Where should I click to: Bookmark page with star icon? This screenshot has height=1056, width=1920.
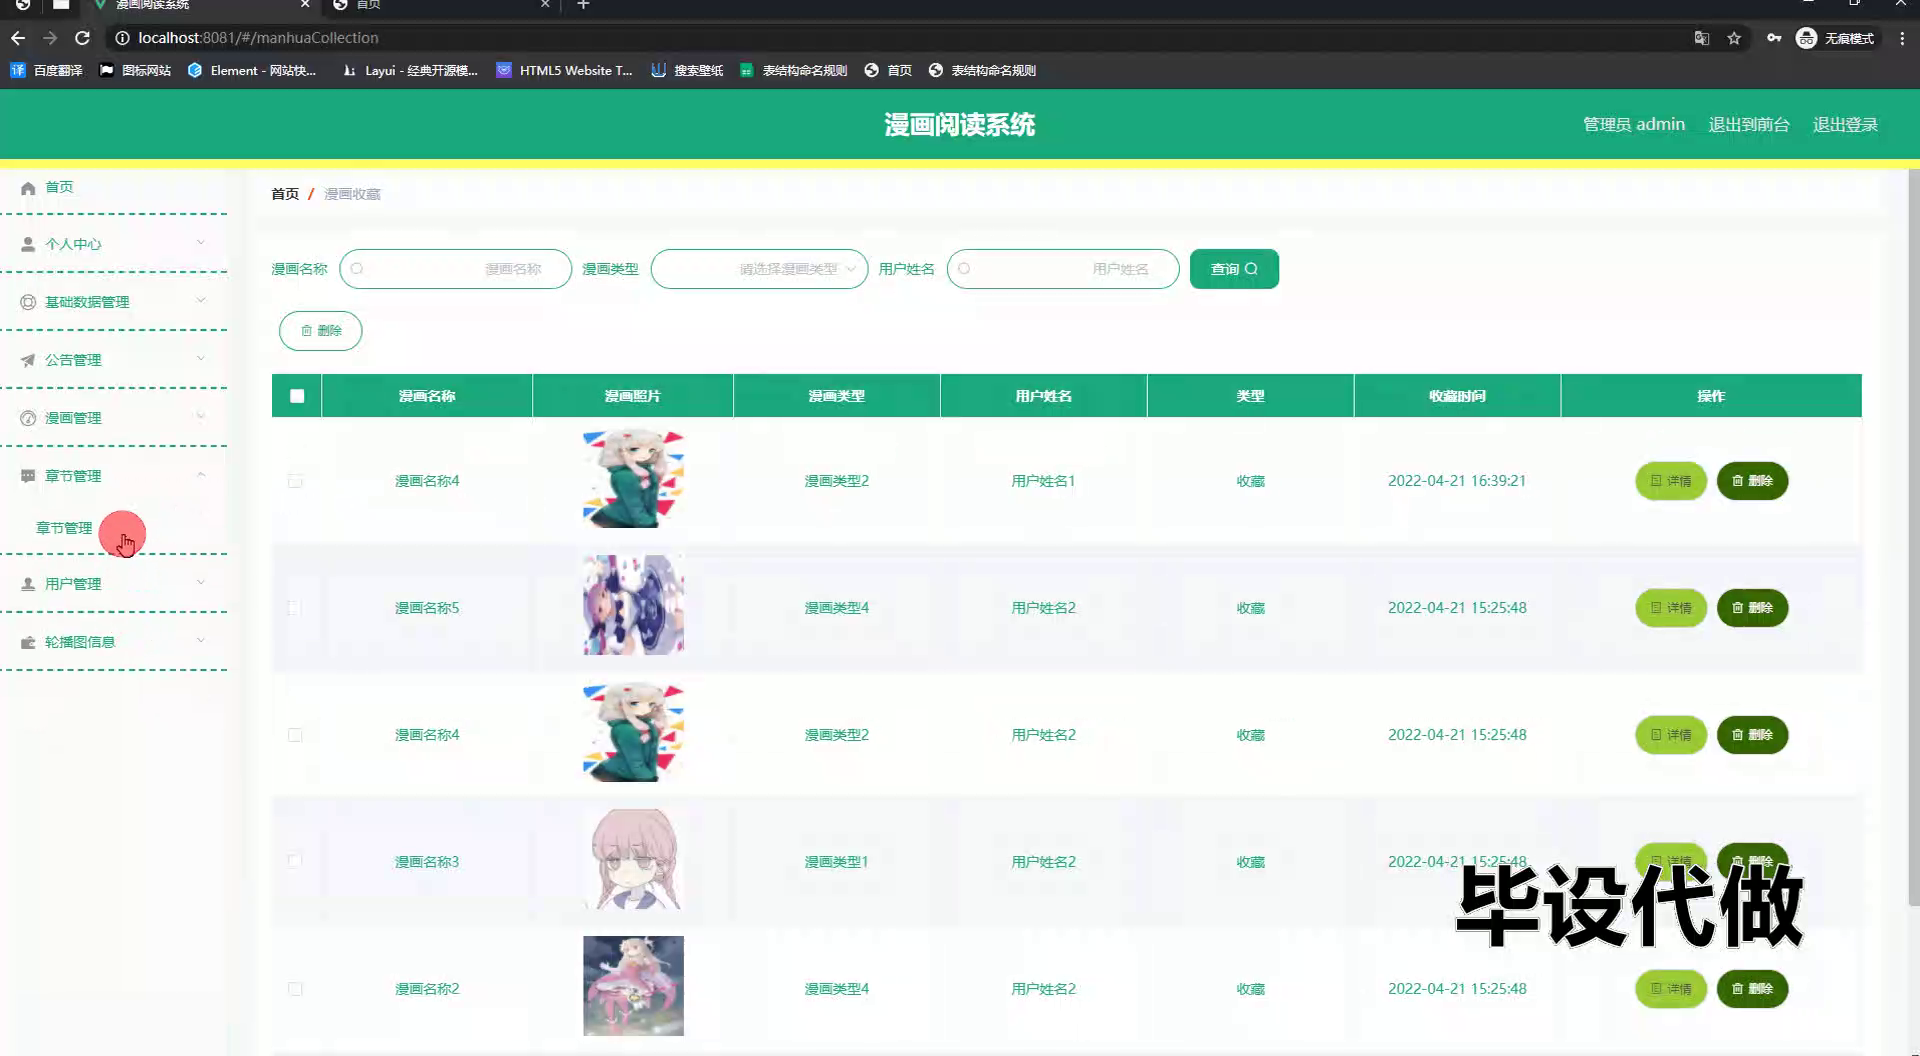[x=1734, y=38]
